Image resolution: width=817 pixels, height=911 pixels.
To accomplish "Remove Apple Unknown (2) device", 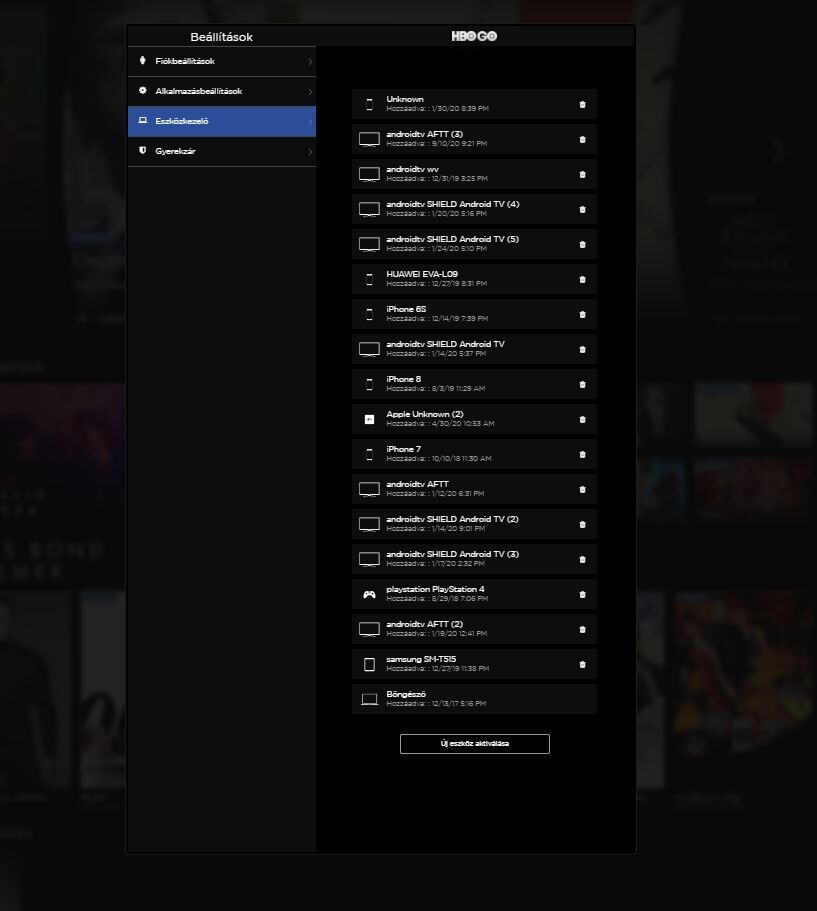I will 582,419.
